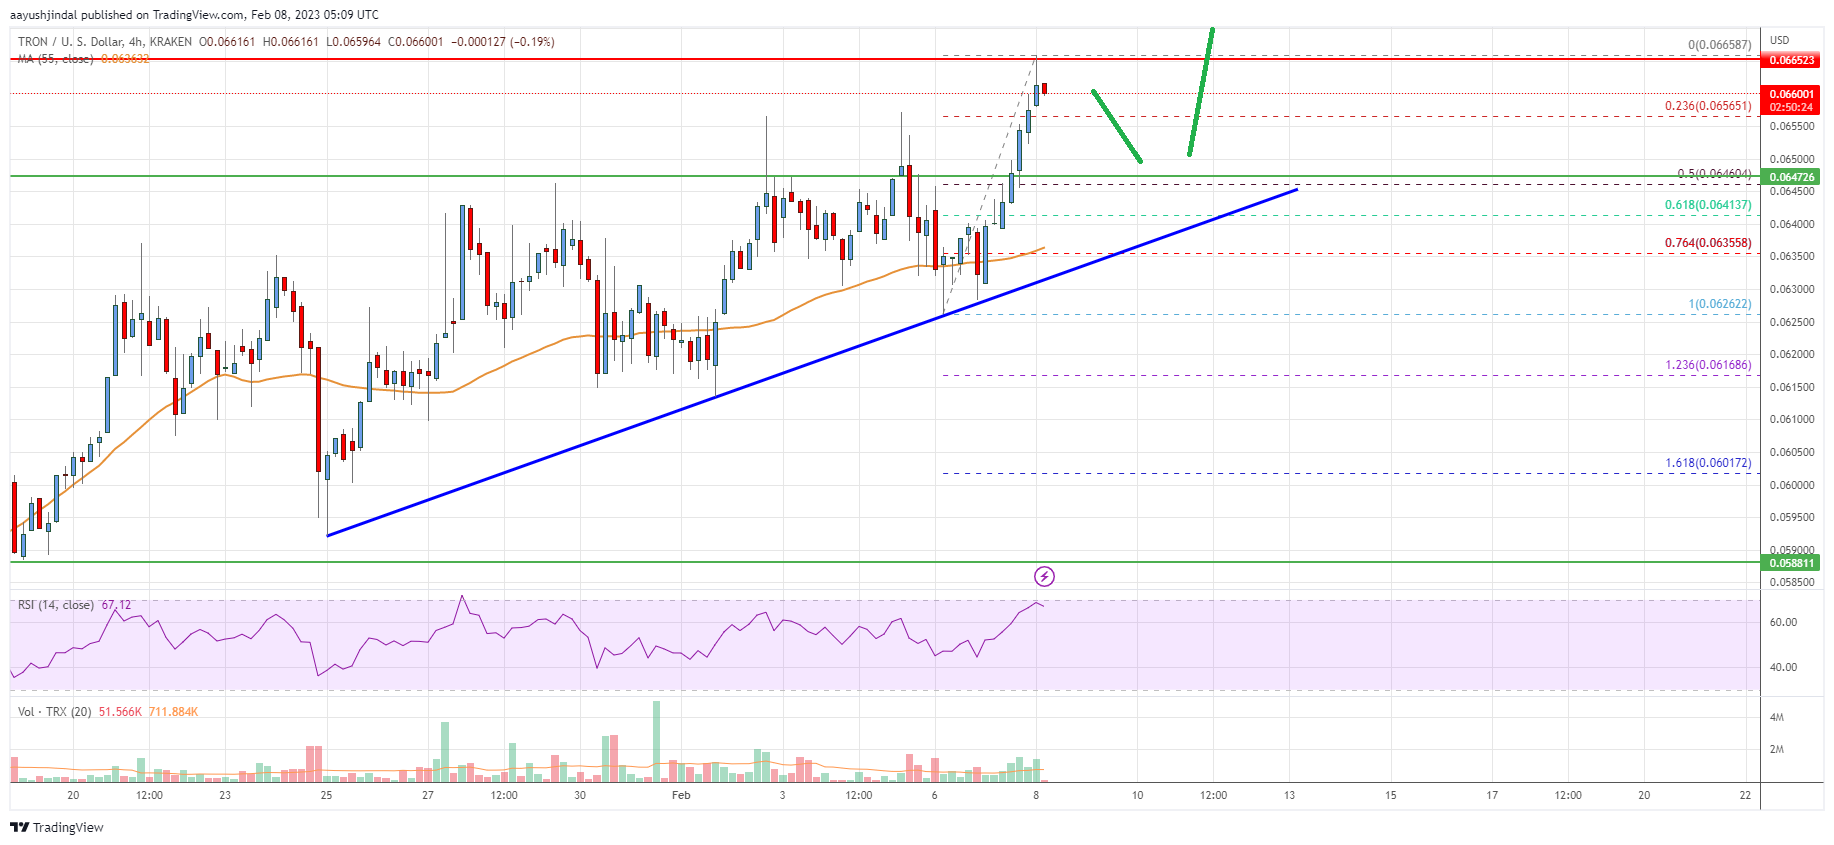The width and height of the screenshot is (1834, 845).
Task: Click the purple lightning event marker
Action: tap(1044, 576)
